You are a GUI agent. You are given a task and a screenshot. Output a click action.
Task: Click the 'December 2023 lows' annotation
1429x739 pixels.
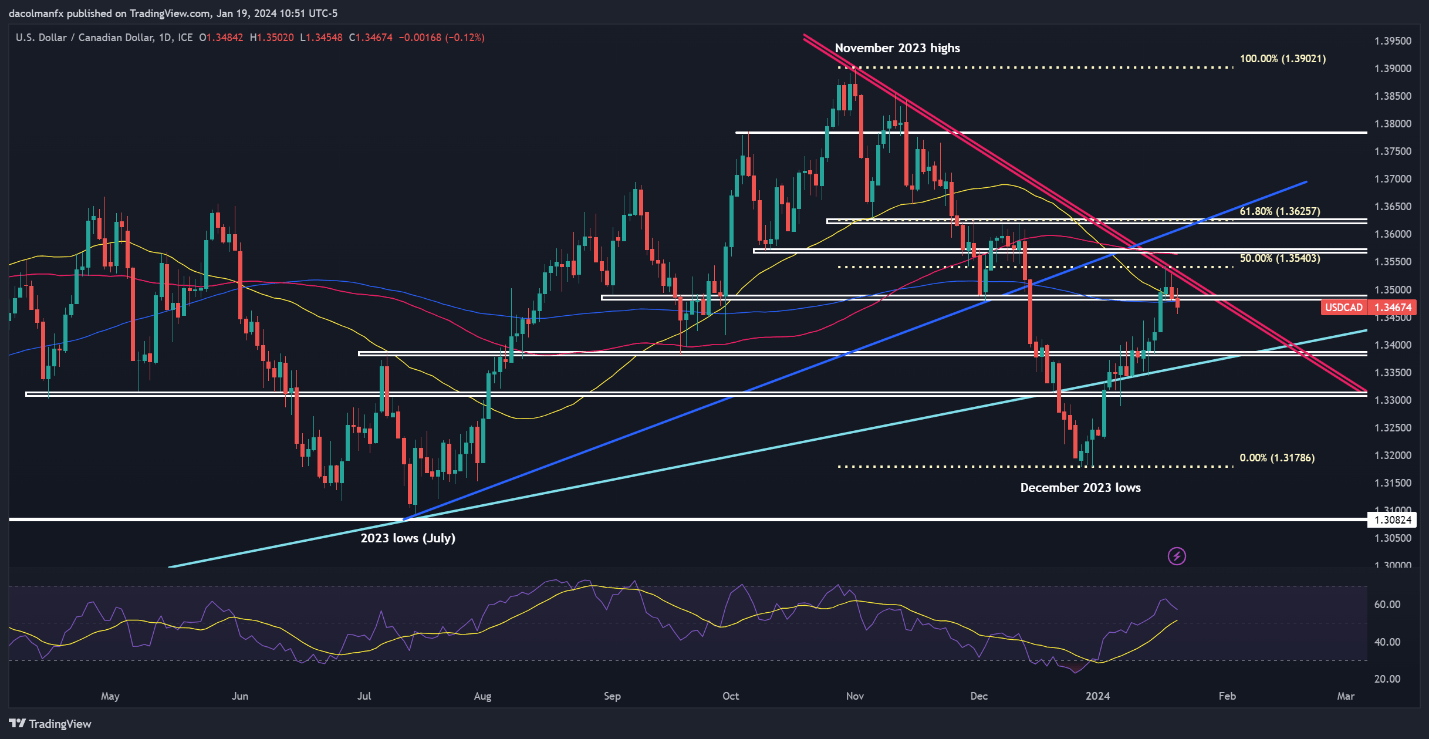click(1080, 488)
